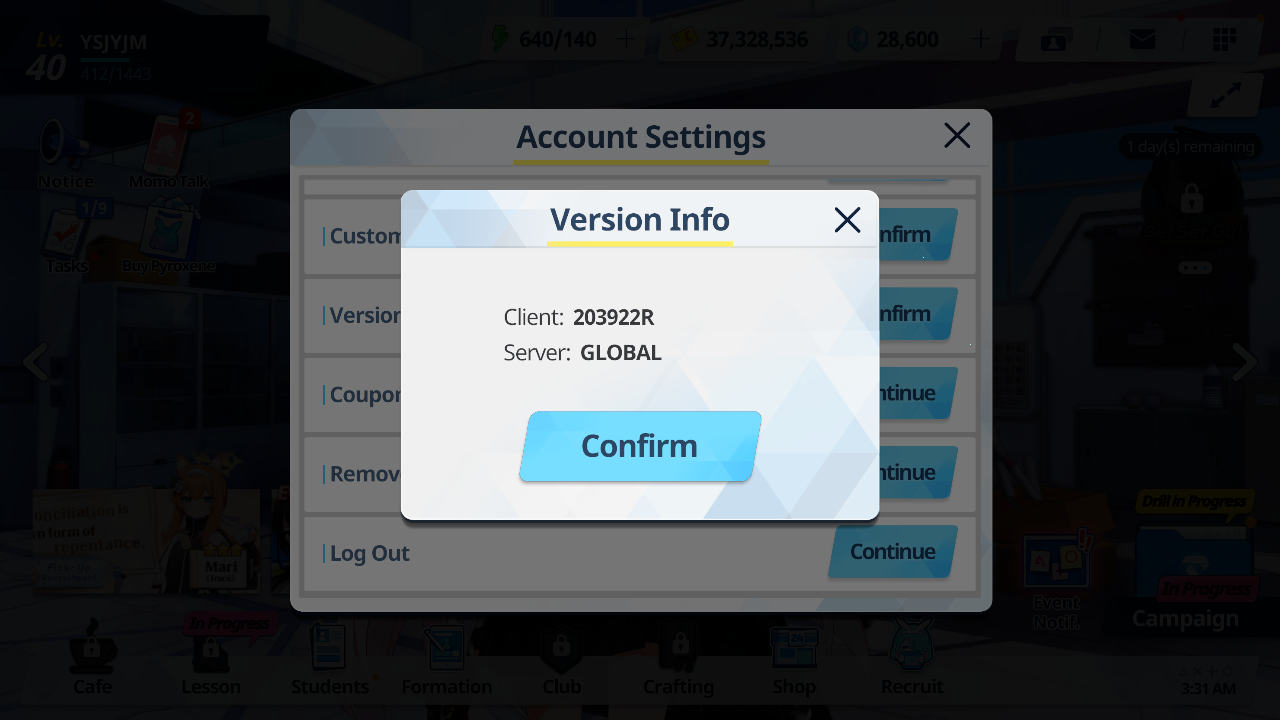The image size is (1280, 720).
Task: Continue with Log Out option
Action: click(893, 551)
